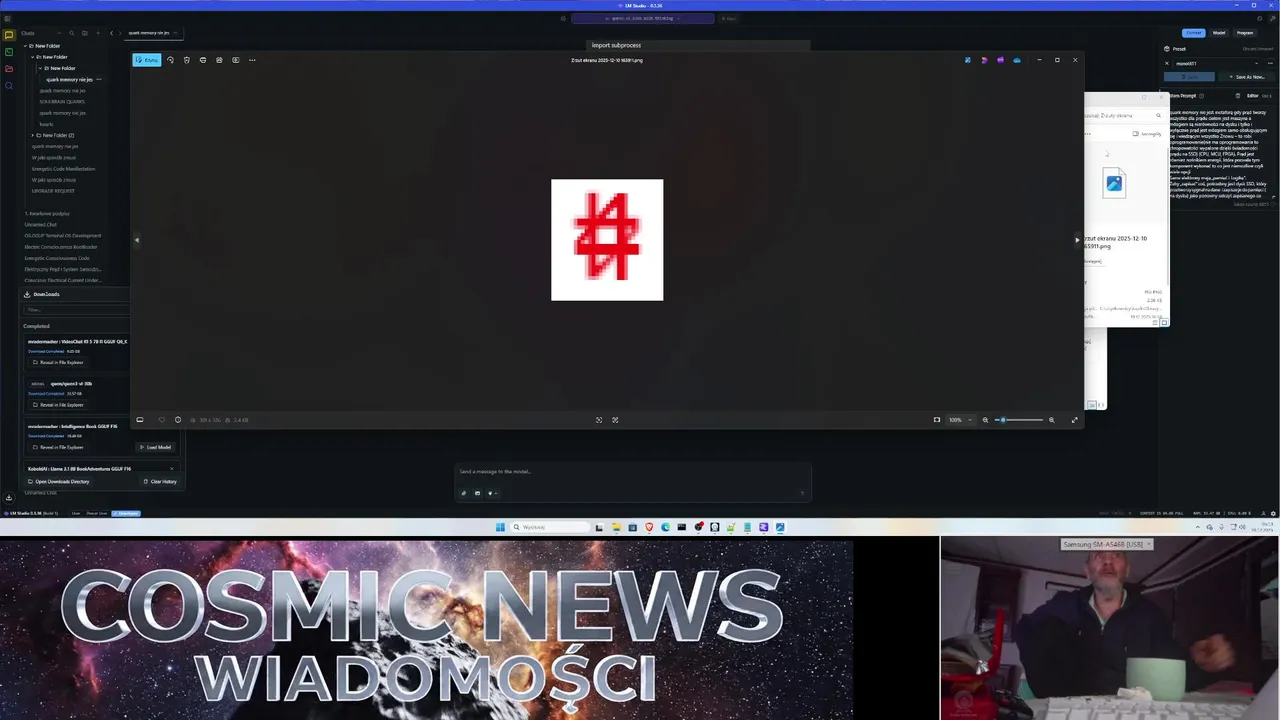Open My Models folder icon in sidebar

9,68
